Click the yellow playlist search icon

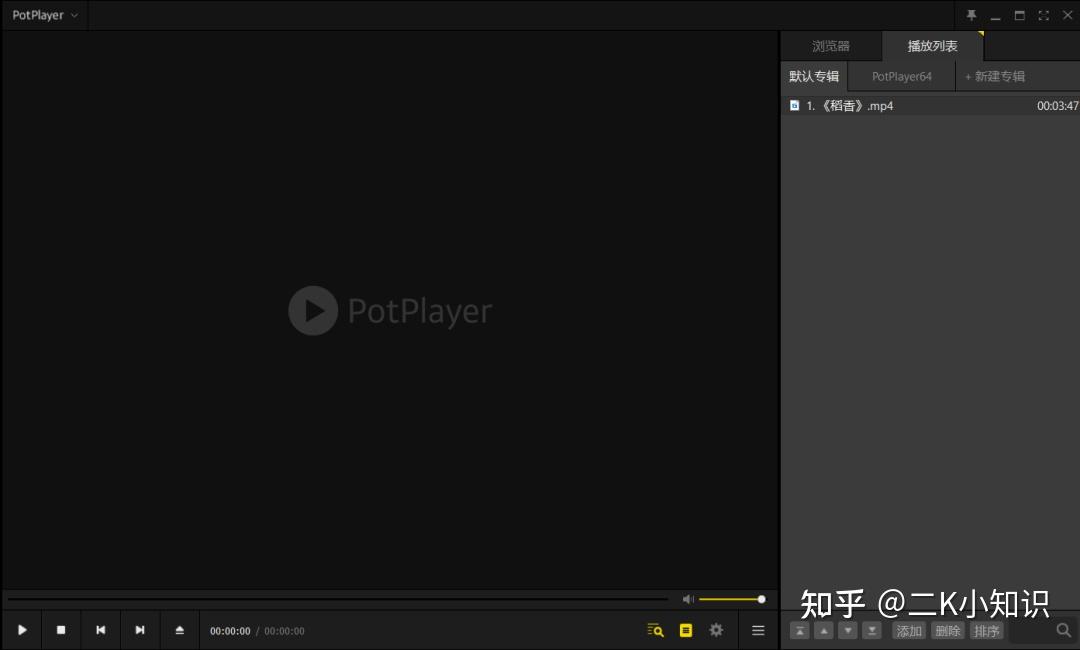pos(655,630)
